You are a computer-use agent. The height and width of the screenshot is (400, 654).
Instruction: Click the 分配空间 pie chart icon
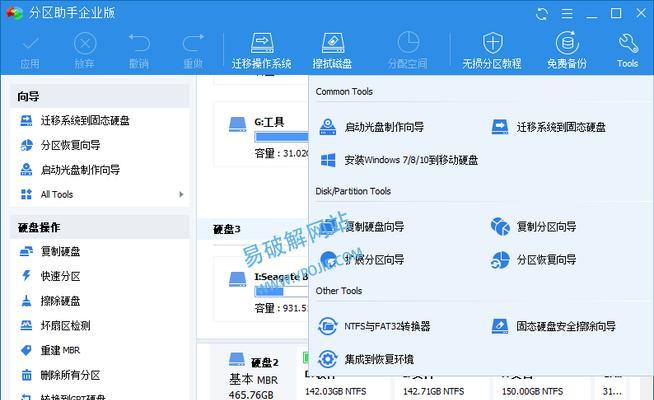click(x=408, y=43)
